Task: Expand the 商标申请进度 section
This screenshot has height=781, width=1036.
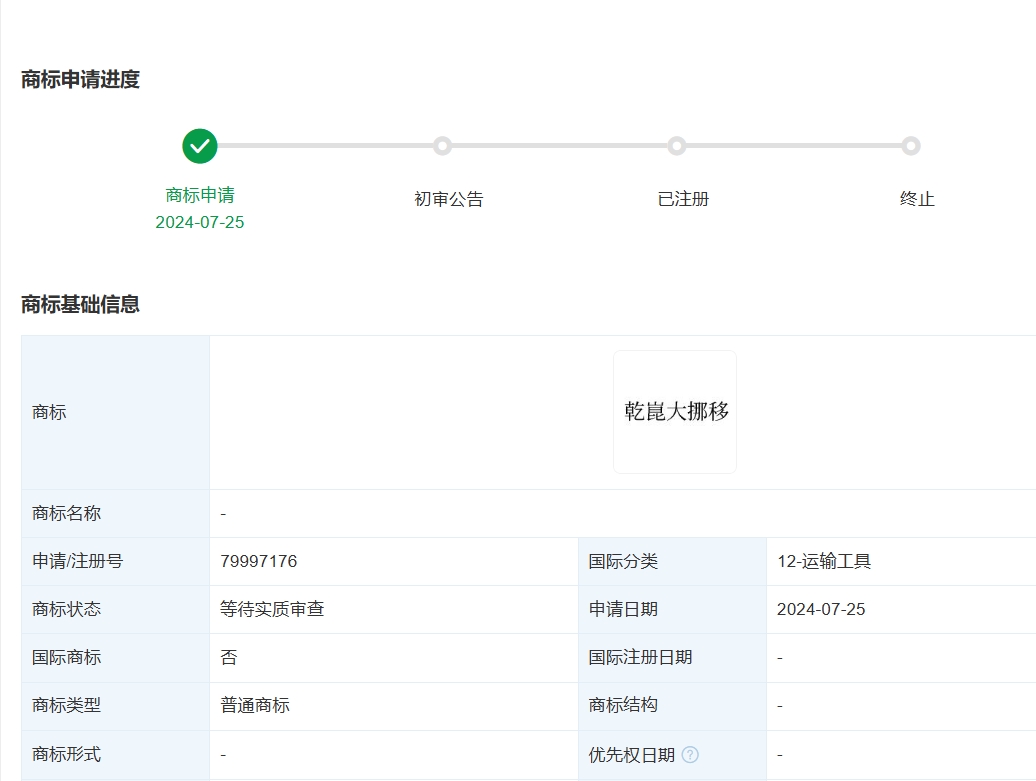Action: (x=81, y=77)
